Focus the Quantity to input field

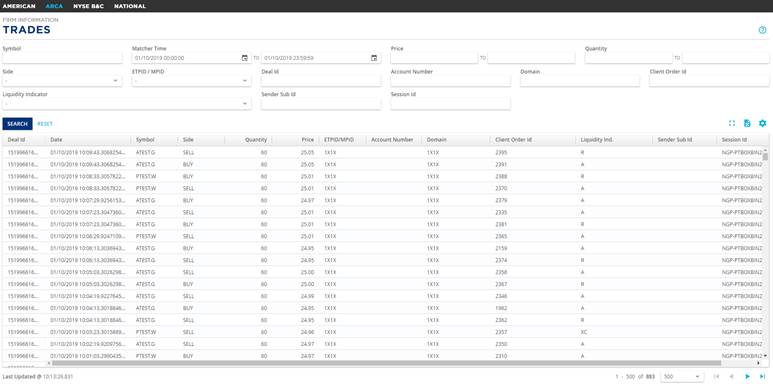pyautogui.click(x=726, y=58)
